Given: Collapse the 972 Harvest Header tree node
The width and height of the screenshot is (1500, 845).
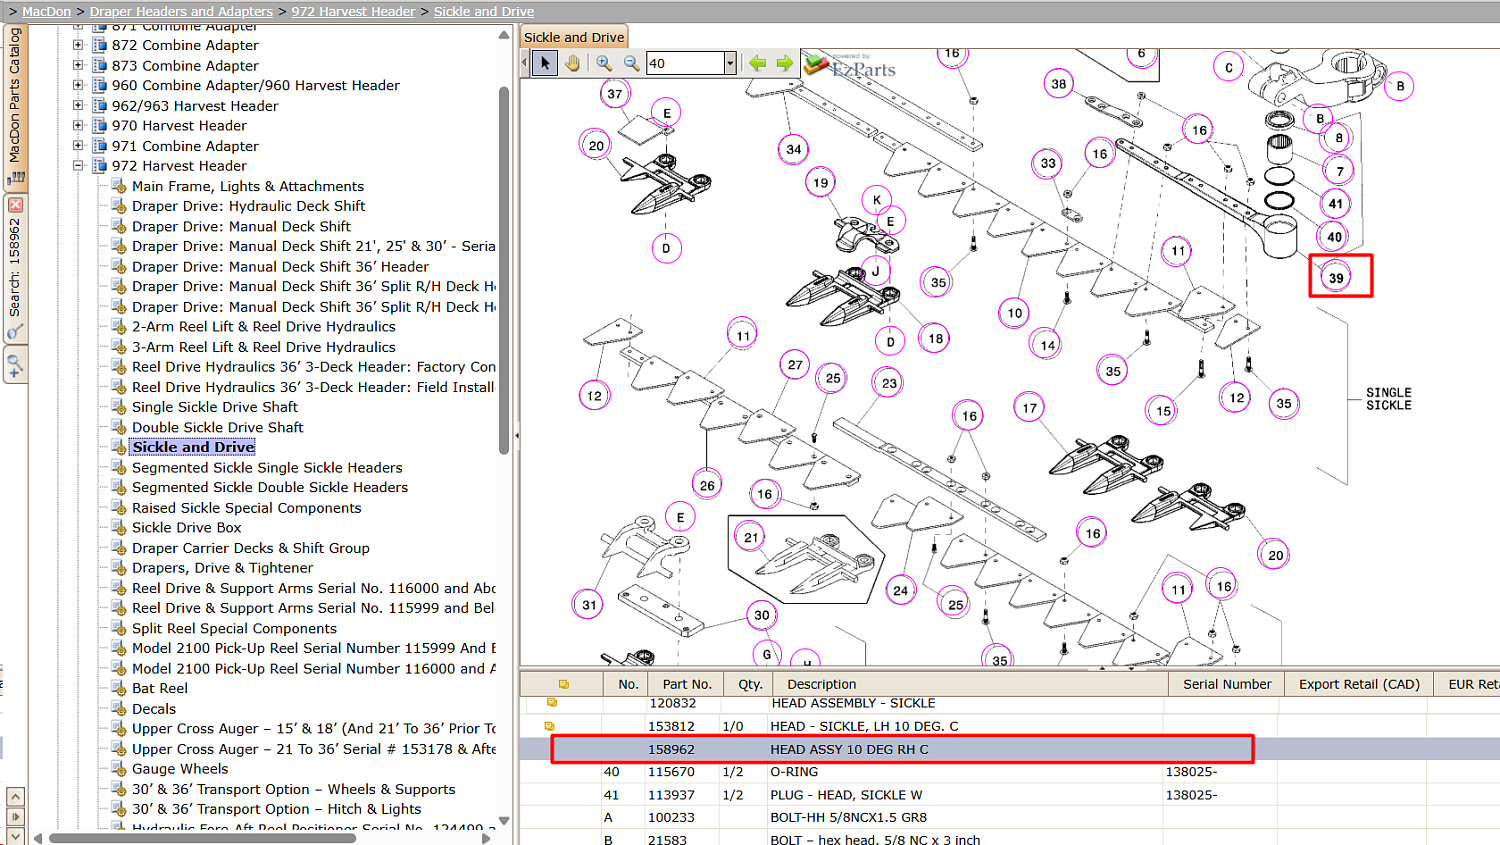Looking at the screenshot, I should coord(78,166).
